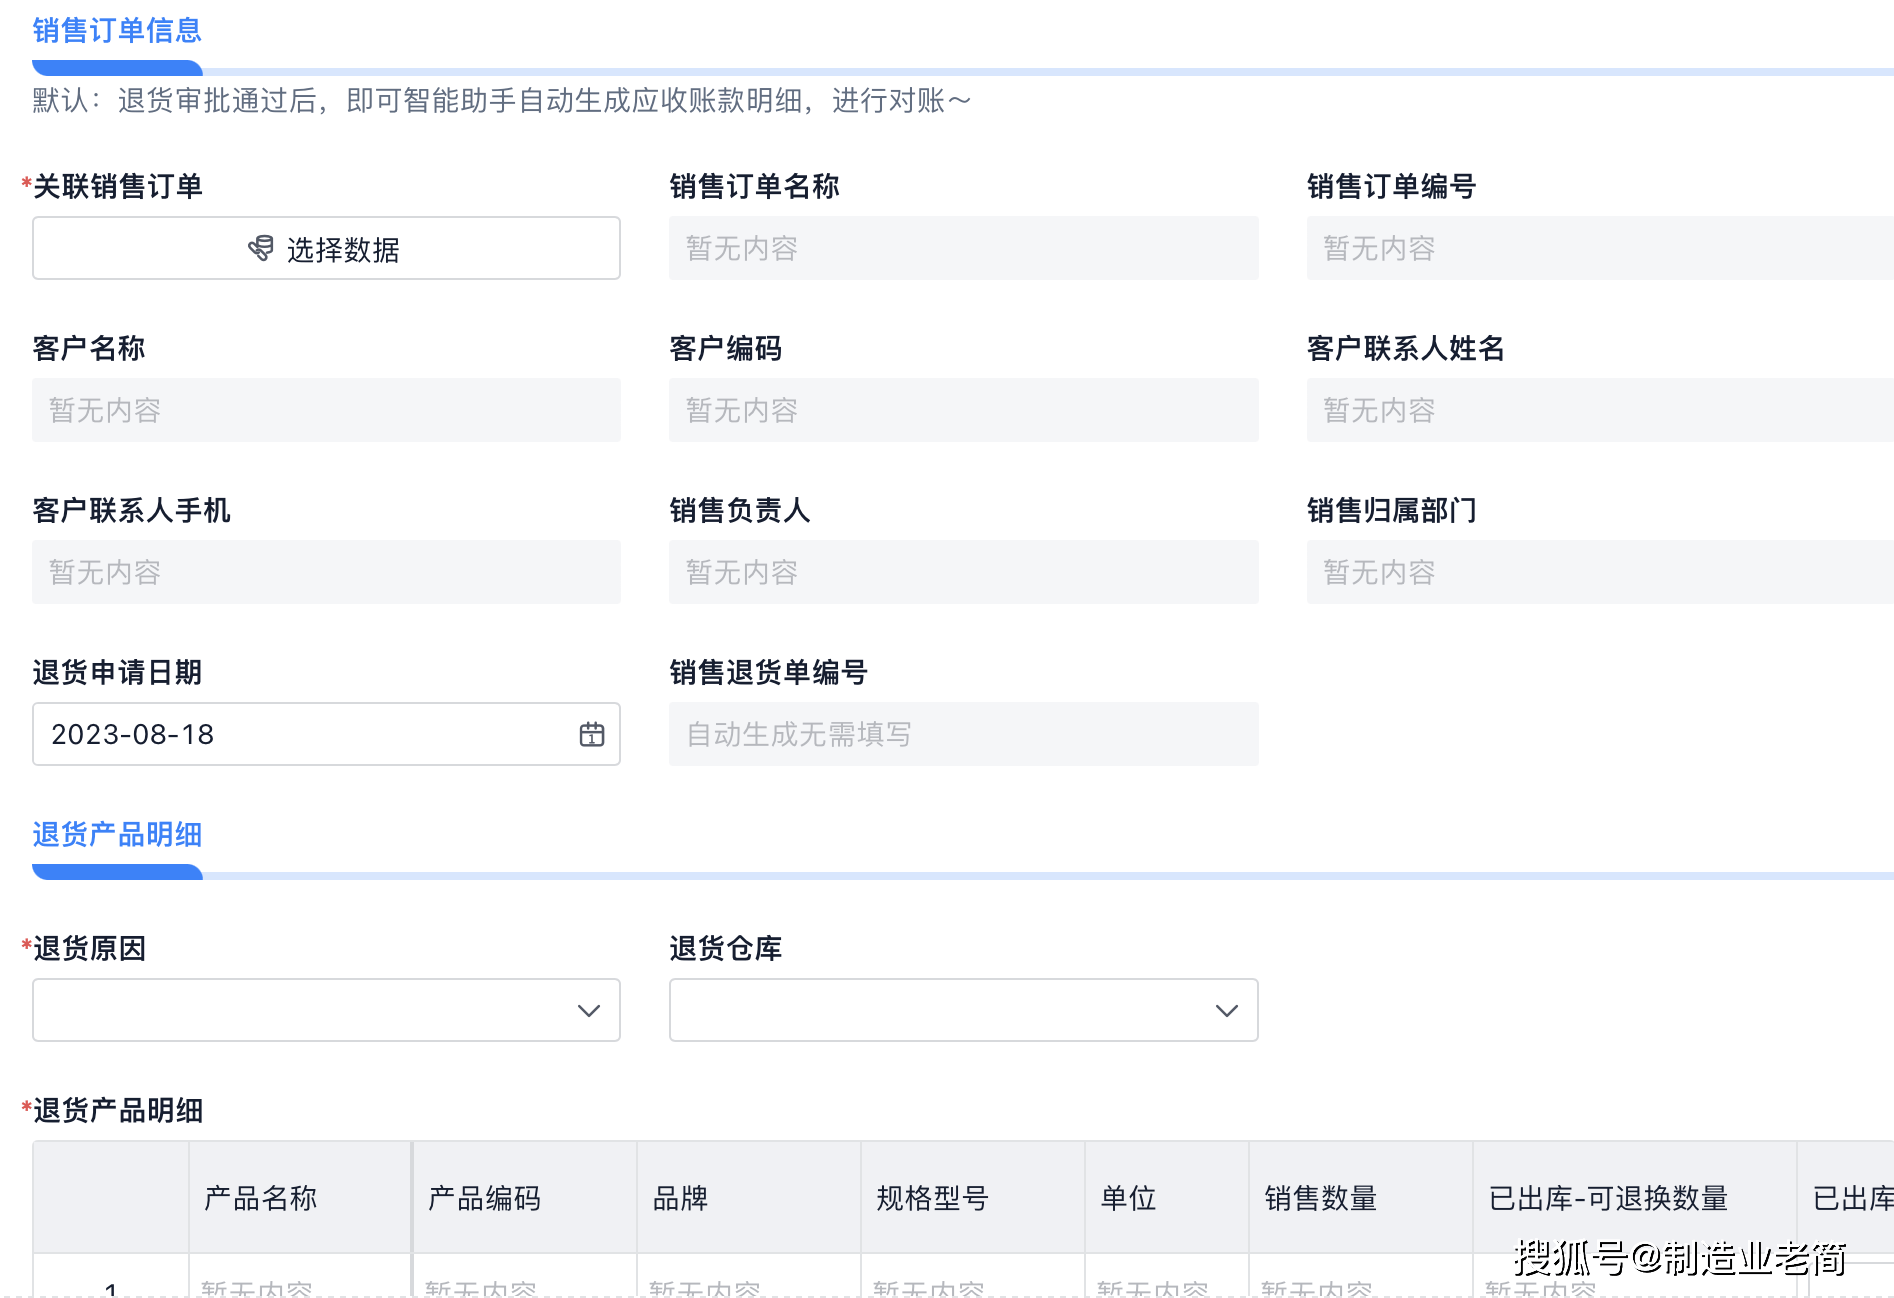Viewport: 1894px width, 1298px height.
Task: Click the 客户名称 field
Action: coord(326,410)
